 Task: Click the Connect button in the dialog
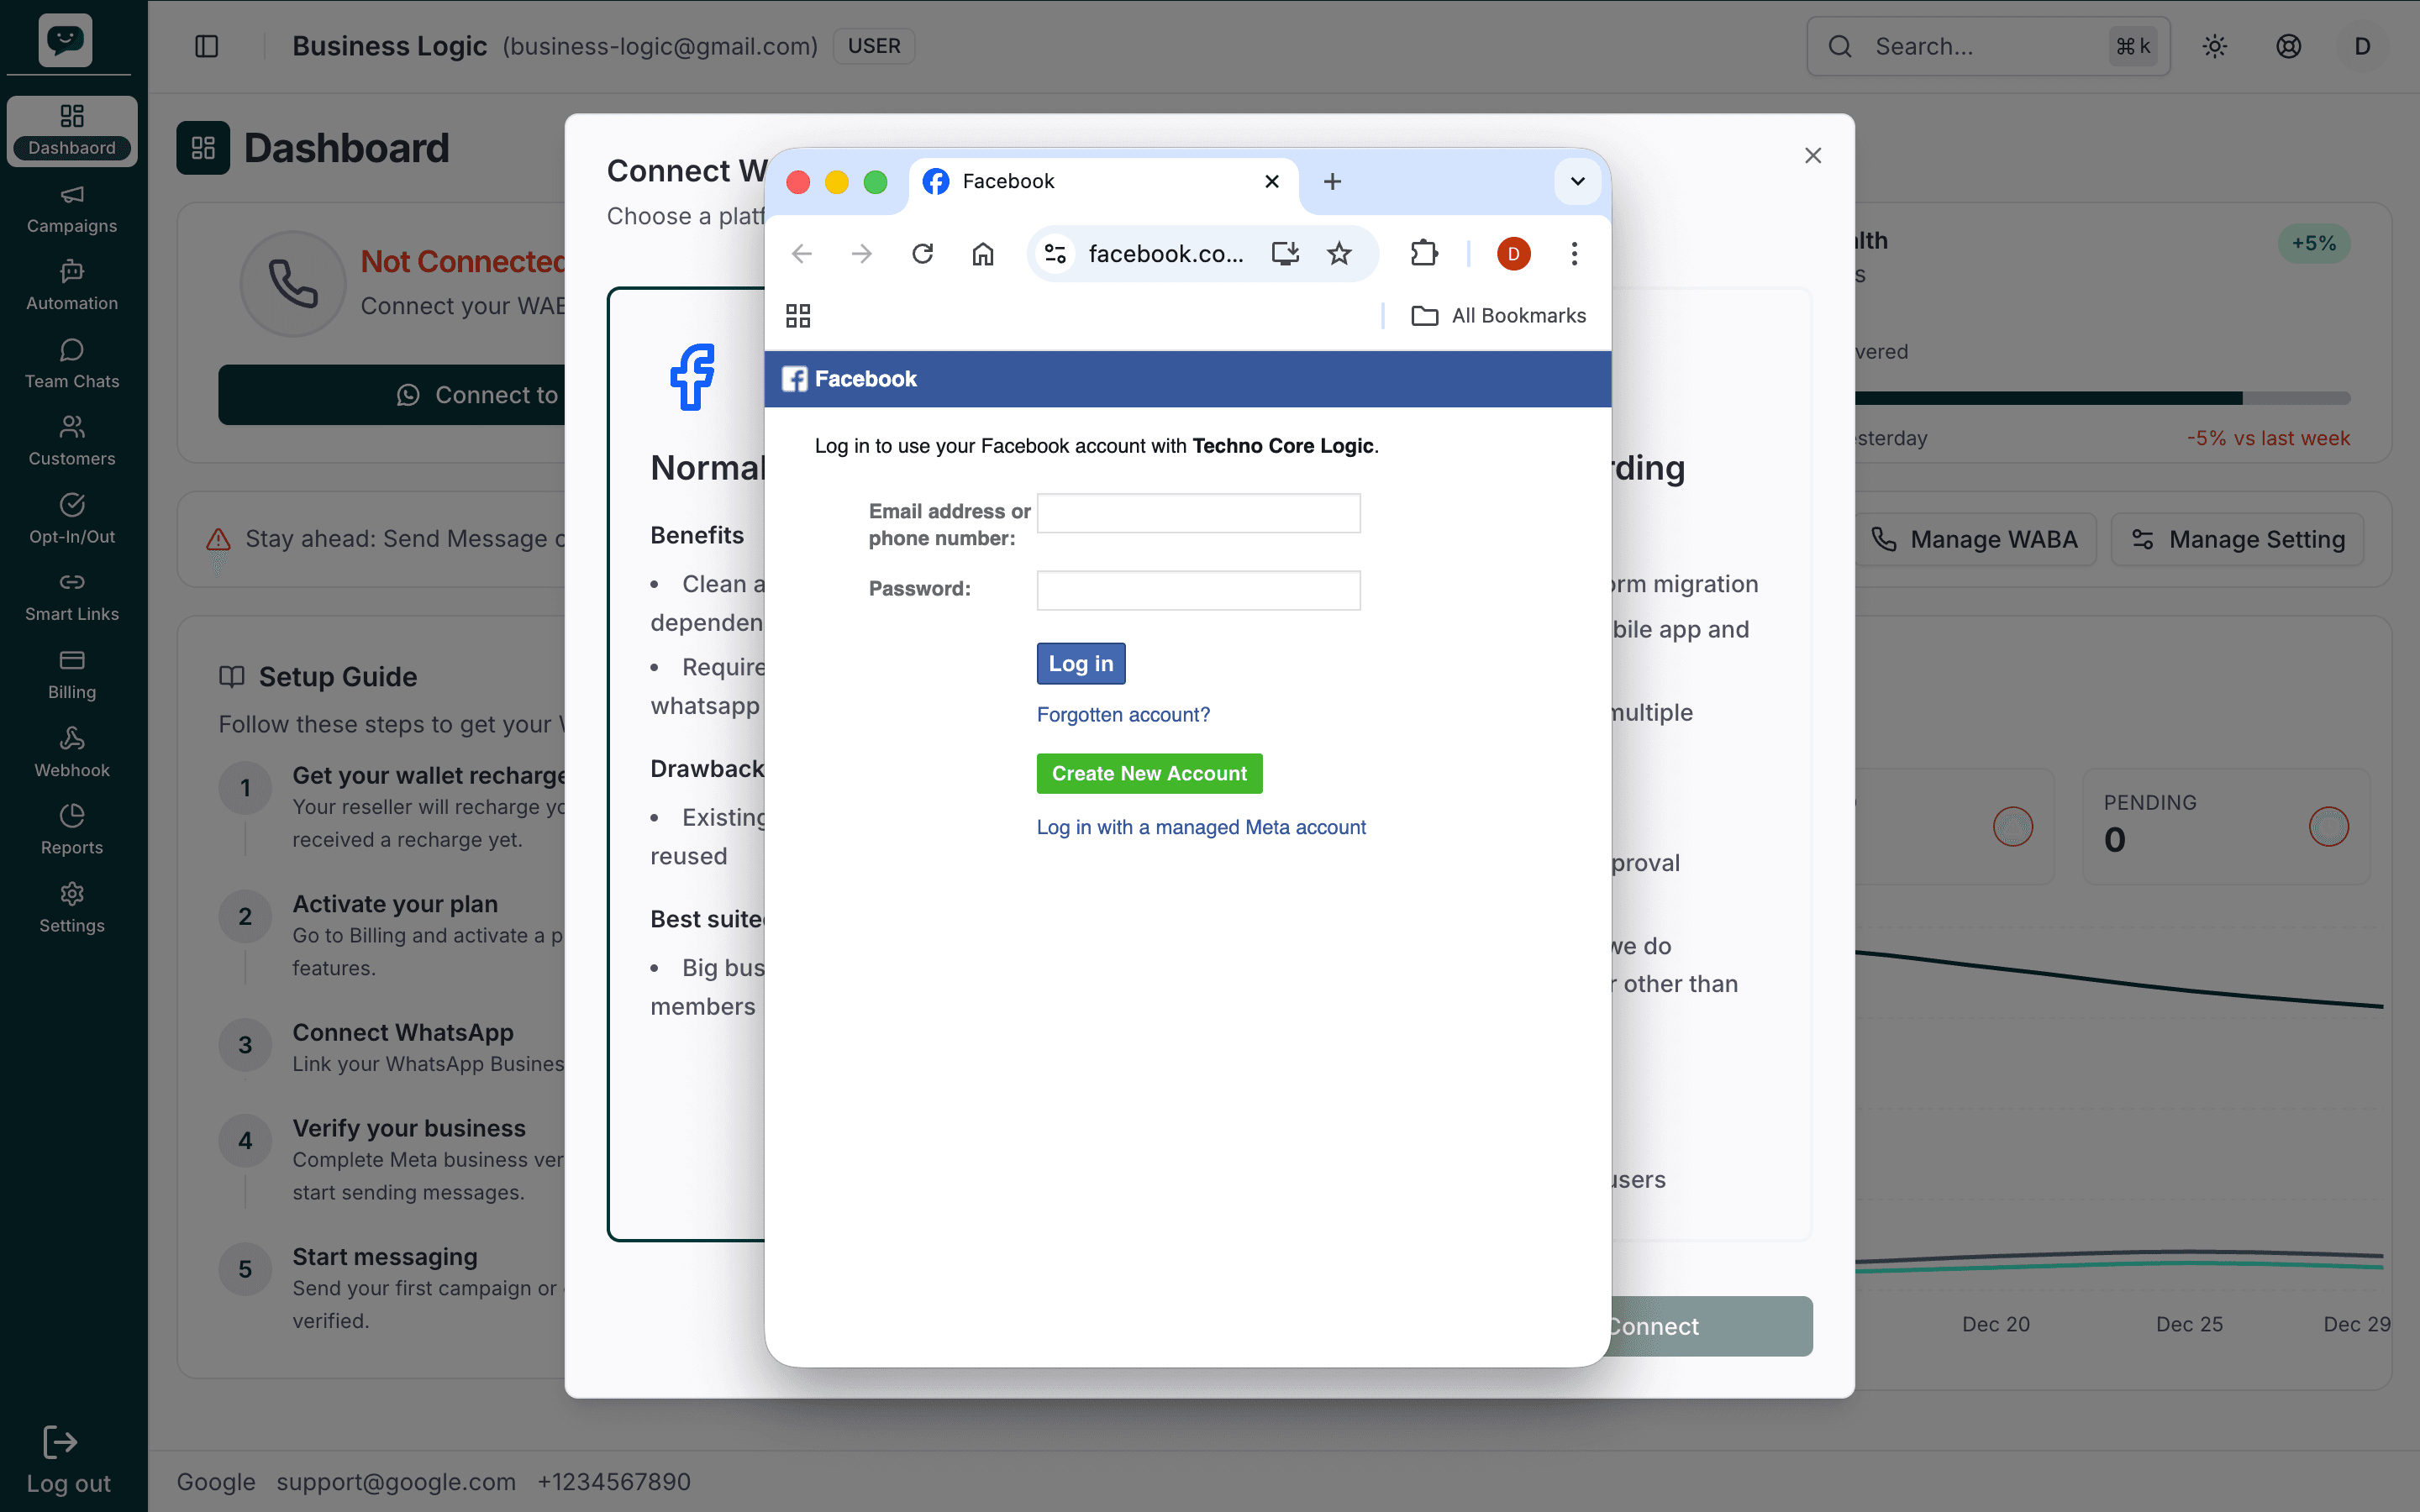(x=1712, y=1326)
